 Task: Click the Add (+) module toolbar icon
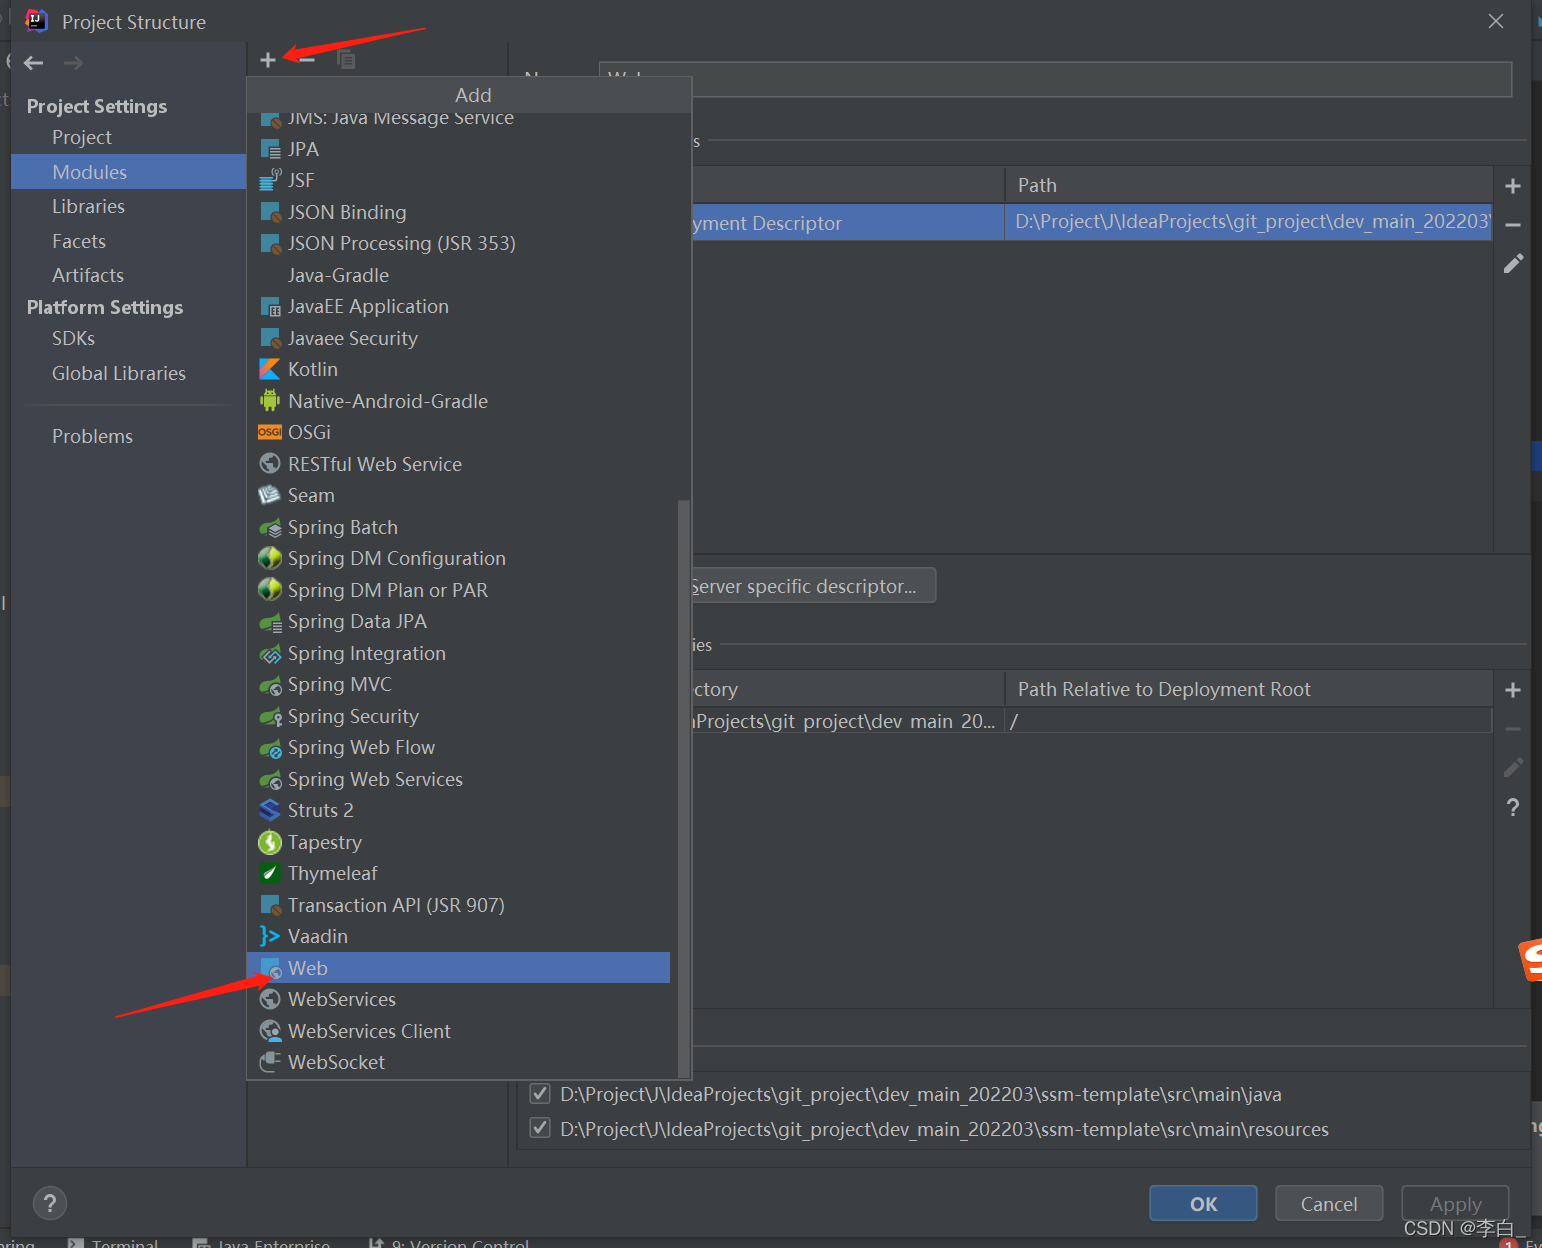pos(267,60)
